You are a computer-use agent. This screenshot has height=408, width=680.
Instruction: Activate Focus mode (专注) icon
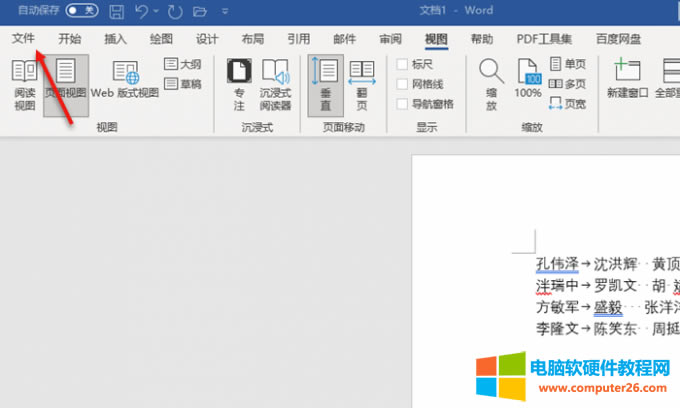pos(238,83)
